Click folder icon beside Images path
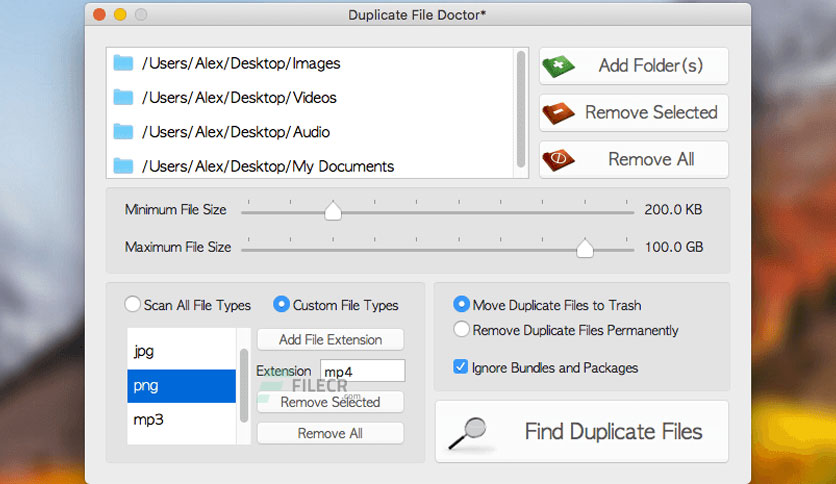Screen dimensions: 836x484 (123, 63)
